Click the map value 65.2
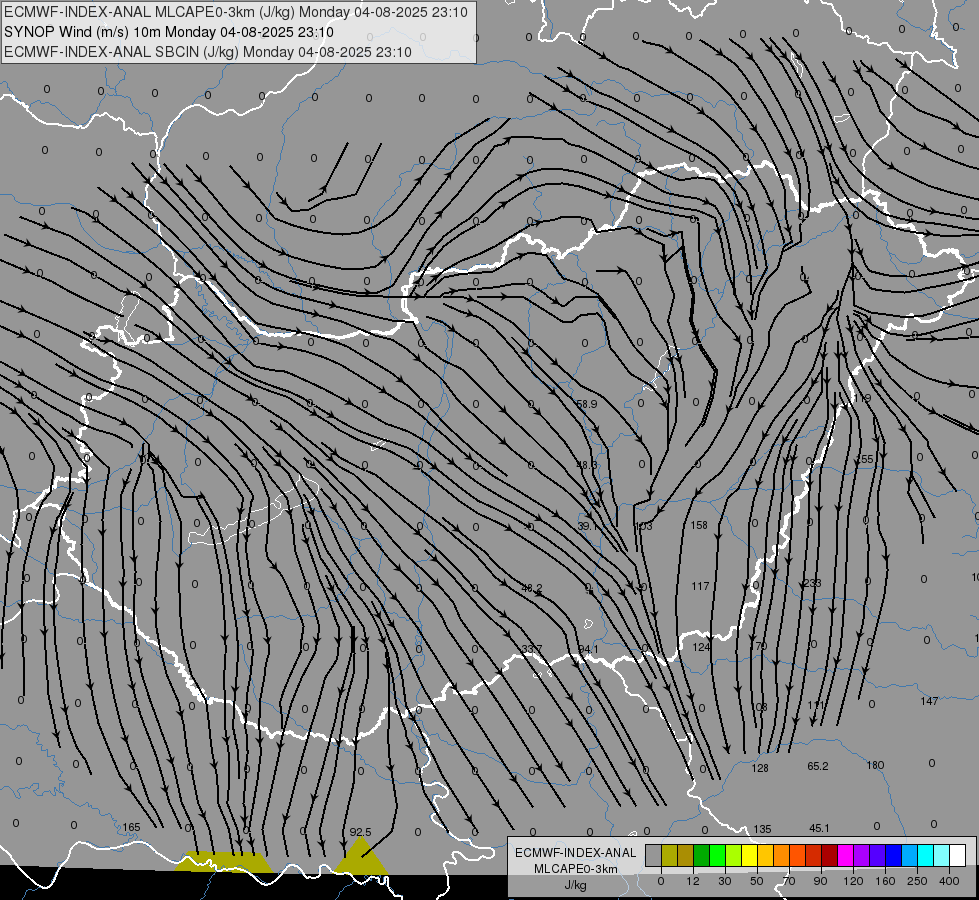The width and height of the screenshot is (979, 900). point(818,766)
